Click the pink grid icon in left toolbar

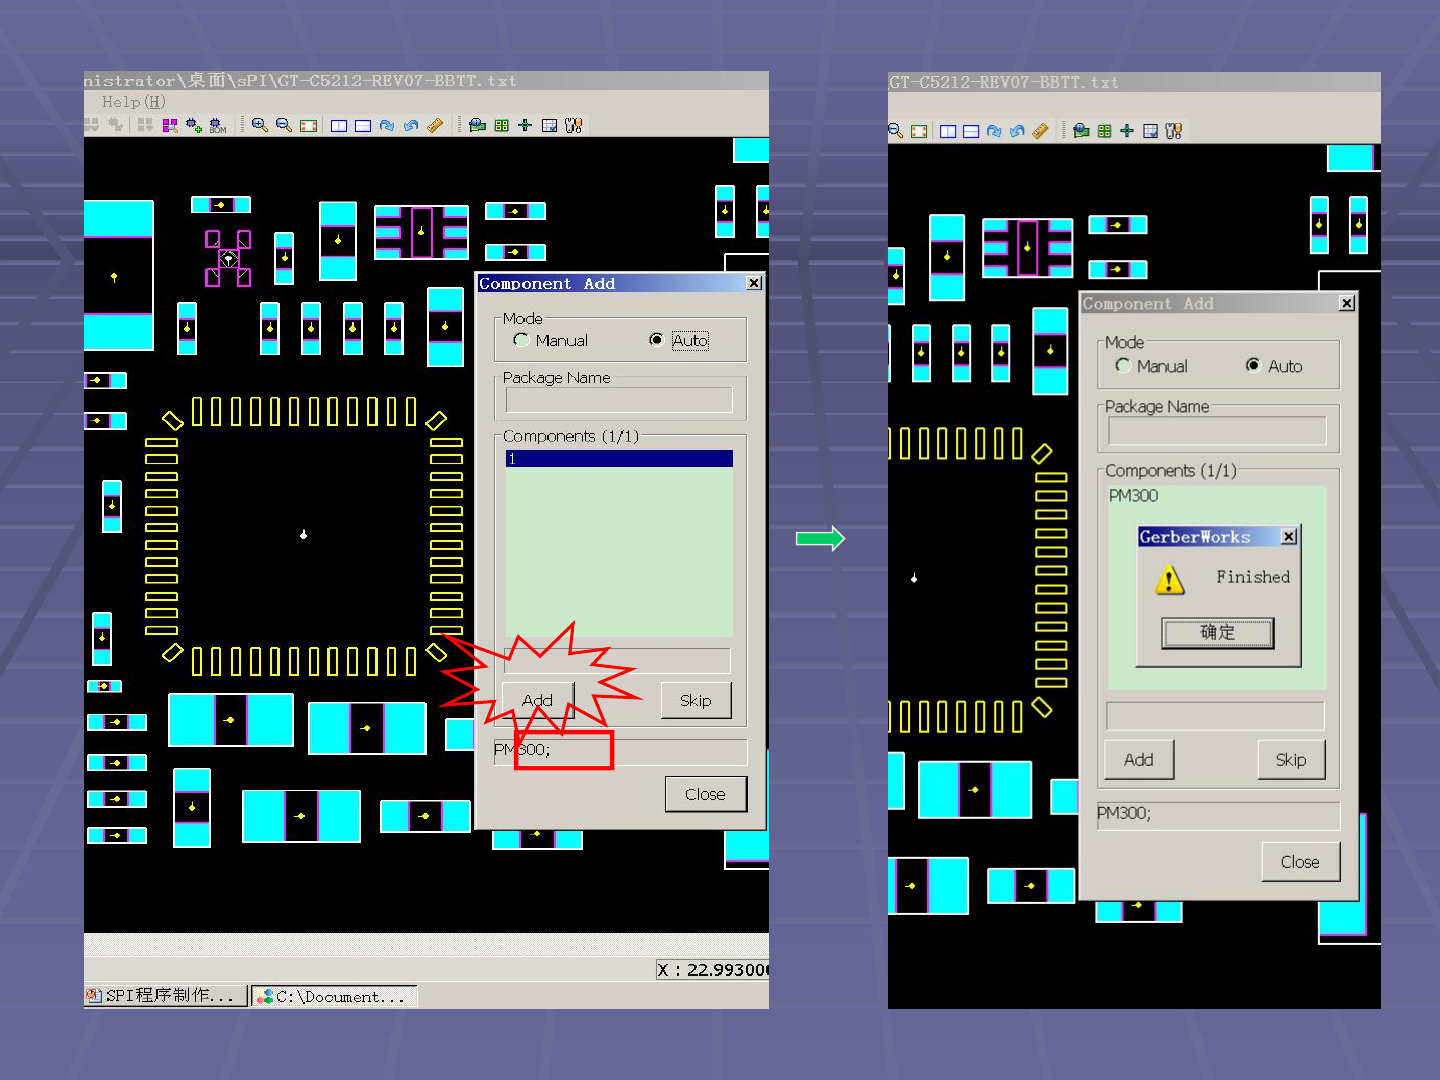click(x=170, y=125)
